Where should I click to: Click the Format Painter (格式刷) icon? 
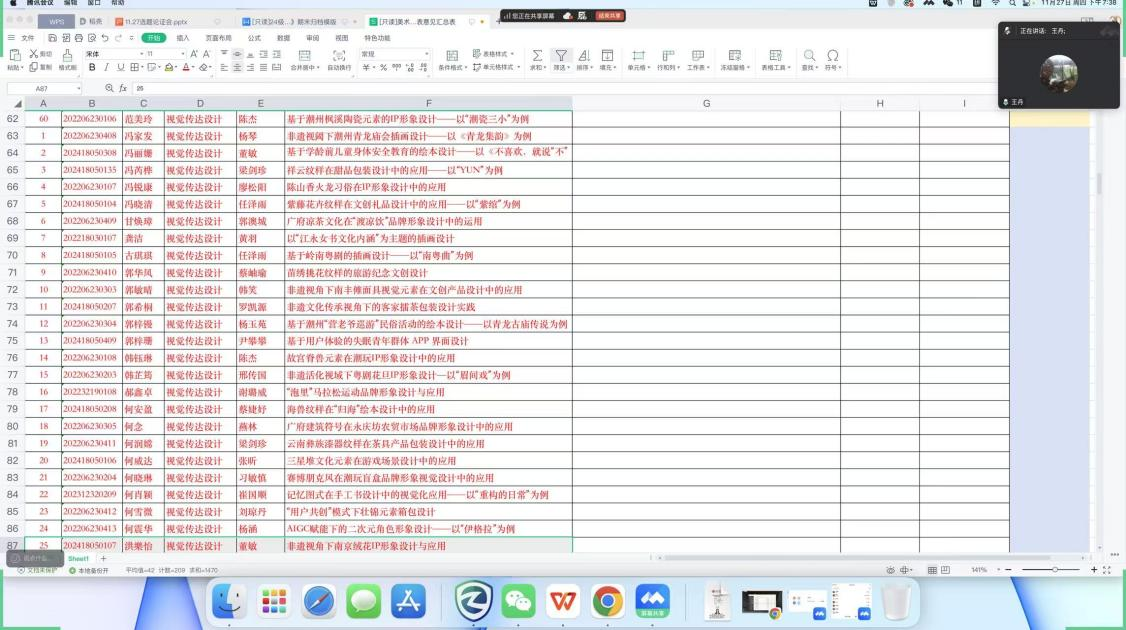coord(67,56)
